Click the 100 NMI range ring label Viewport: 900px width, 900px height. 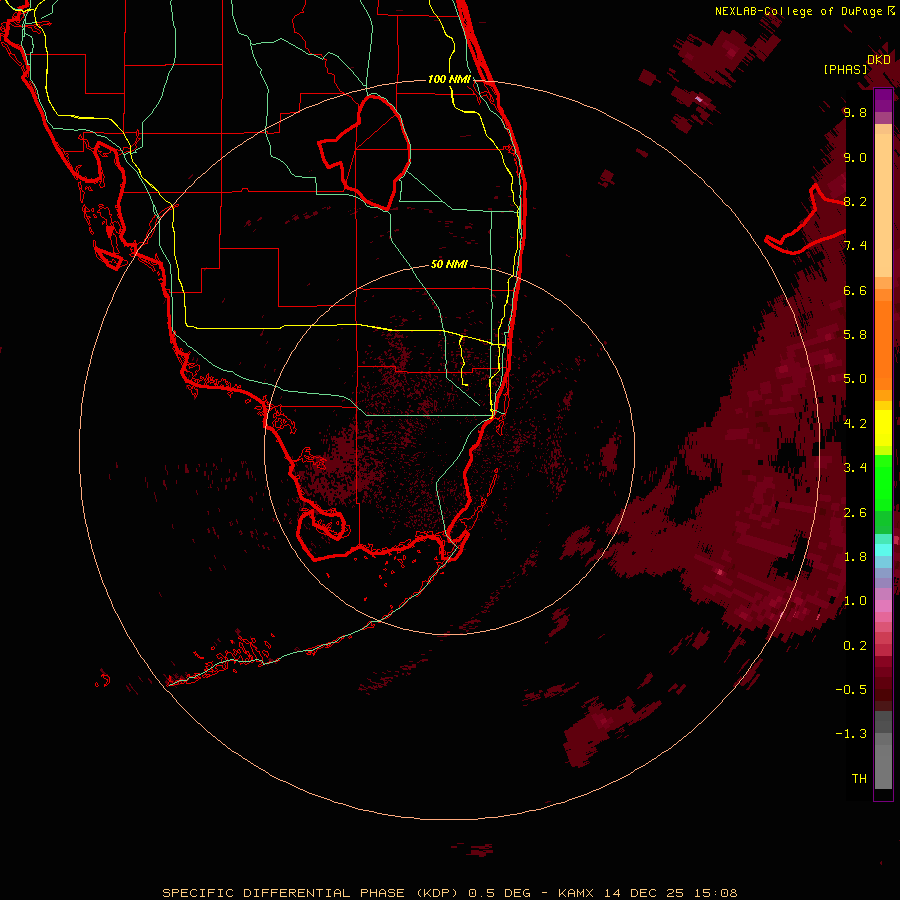449,79
